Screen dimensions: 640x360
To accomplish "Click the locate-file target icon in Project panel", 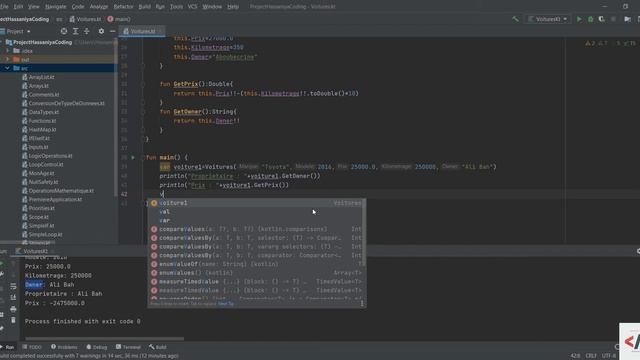I will point(64,31).
